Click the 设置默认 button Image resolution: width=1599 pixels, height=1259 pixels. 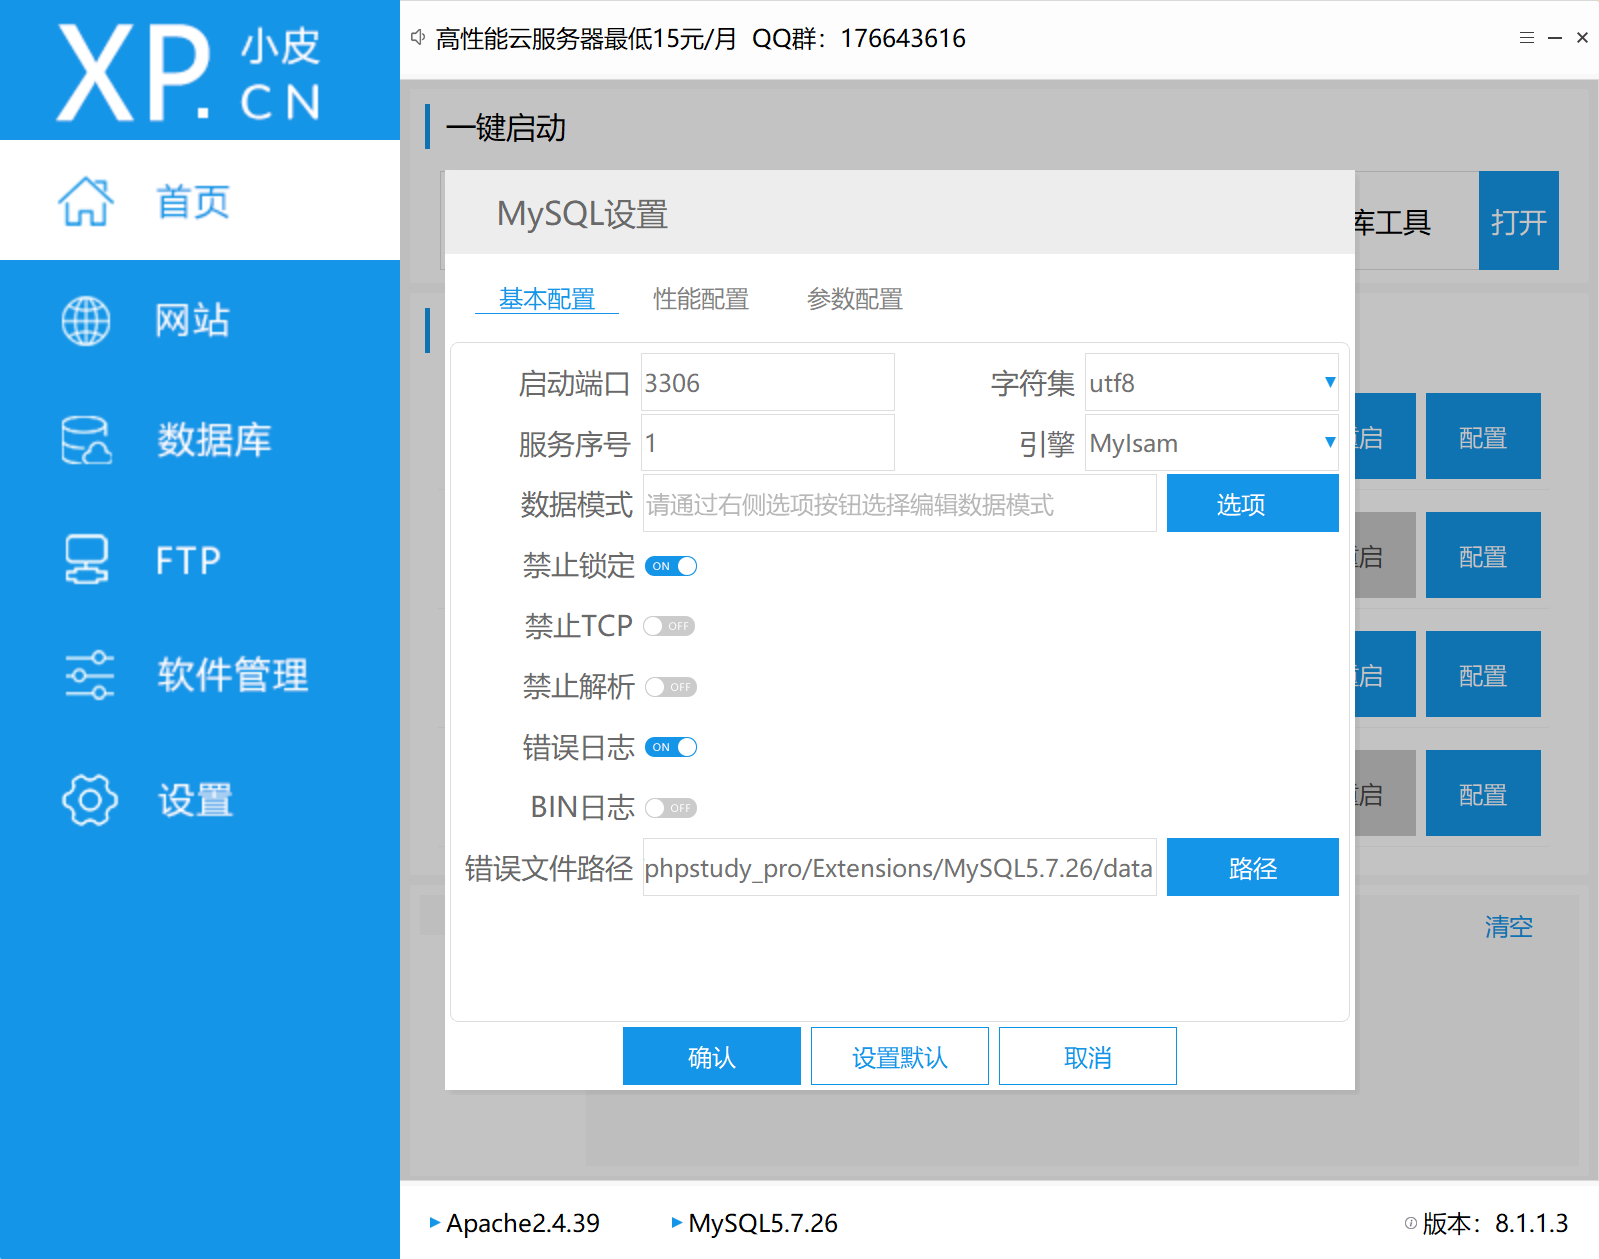pos(899,1056)
